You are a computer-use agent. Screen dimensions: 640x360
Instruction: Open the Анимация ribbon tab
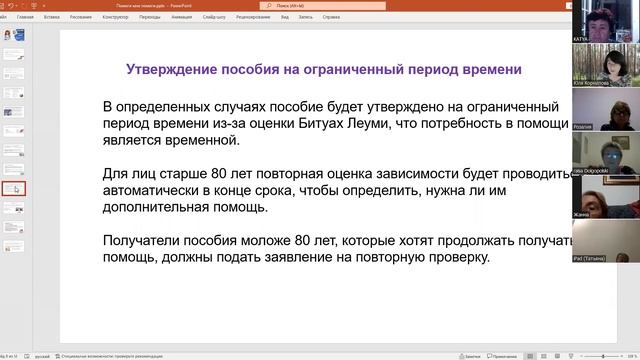182,17
